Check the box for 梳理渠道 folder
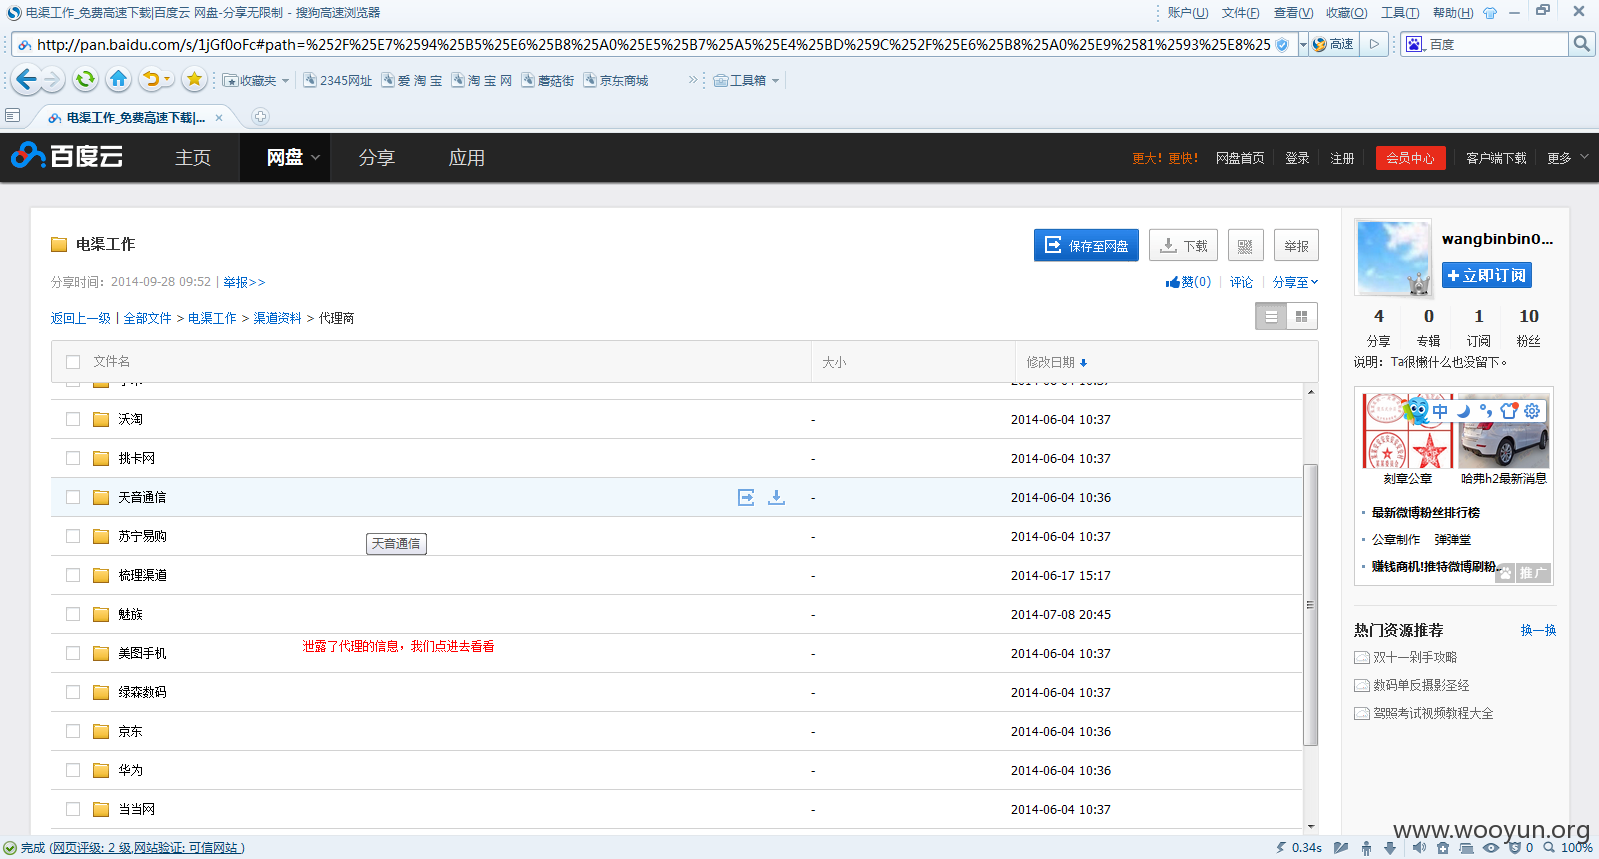 click(73, 575)
